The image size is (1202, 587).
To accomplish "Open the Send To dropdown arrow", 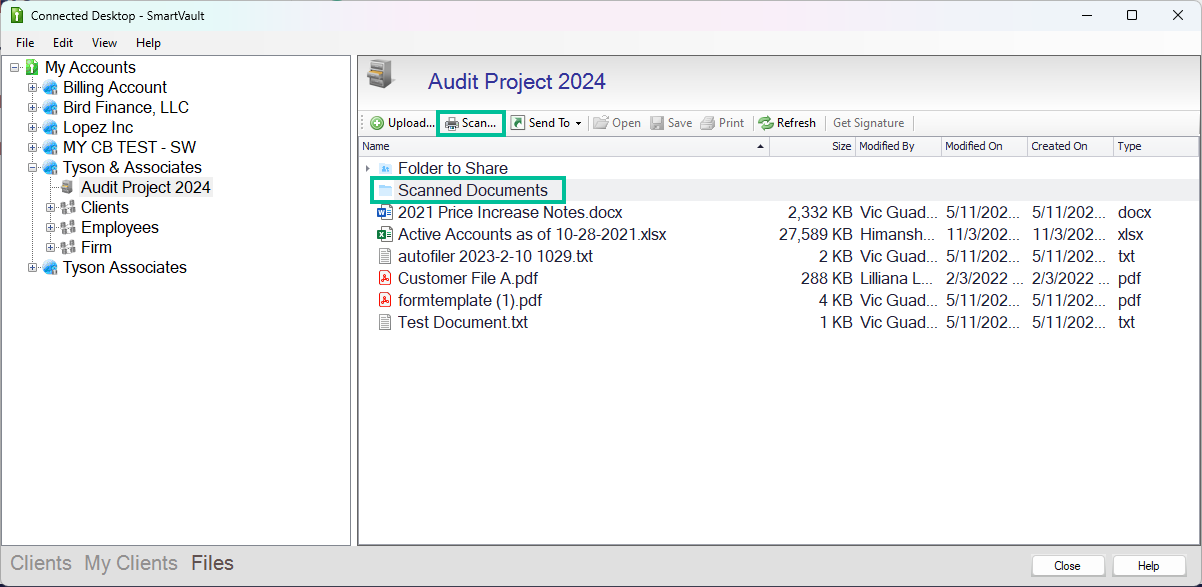I will [x=579, y=123].
